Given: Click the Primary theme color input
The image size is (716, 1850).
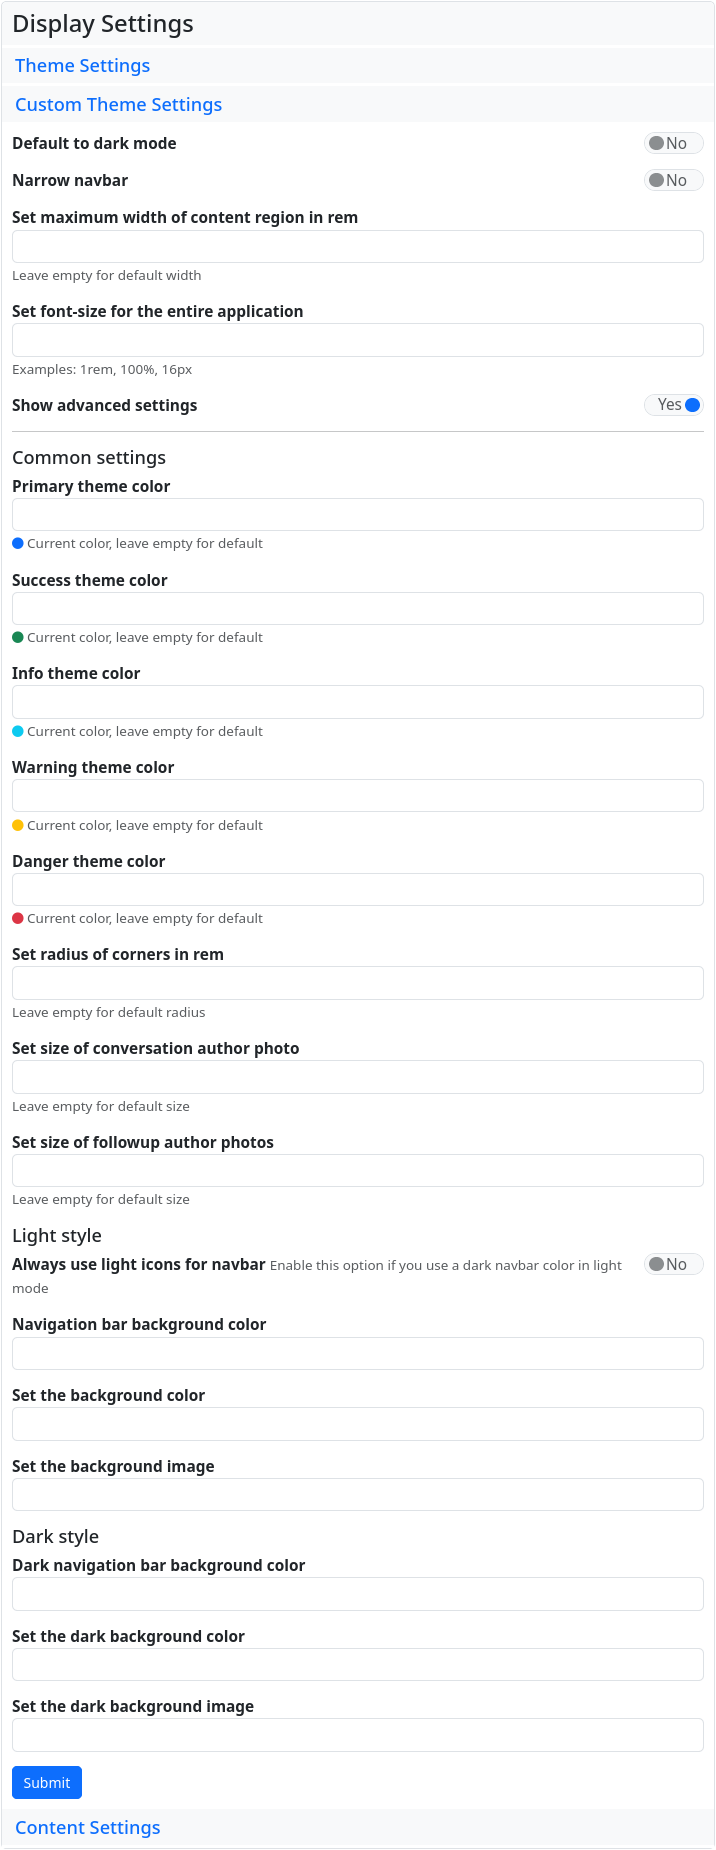Looking at the screenshot, I should [x=358, y=515].
